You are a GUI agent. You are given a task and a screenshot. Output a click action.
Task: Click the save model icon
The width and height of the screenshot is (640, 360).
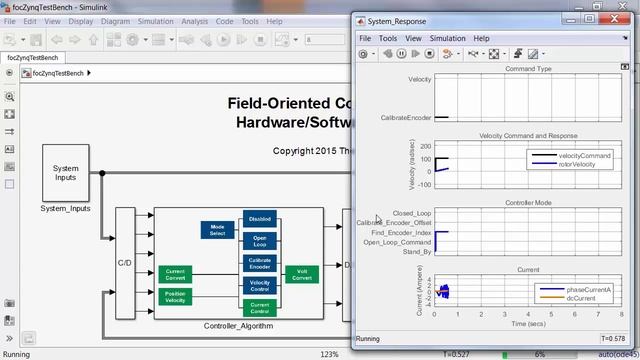(36, 40)
